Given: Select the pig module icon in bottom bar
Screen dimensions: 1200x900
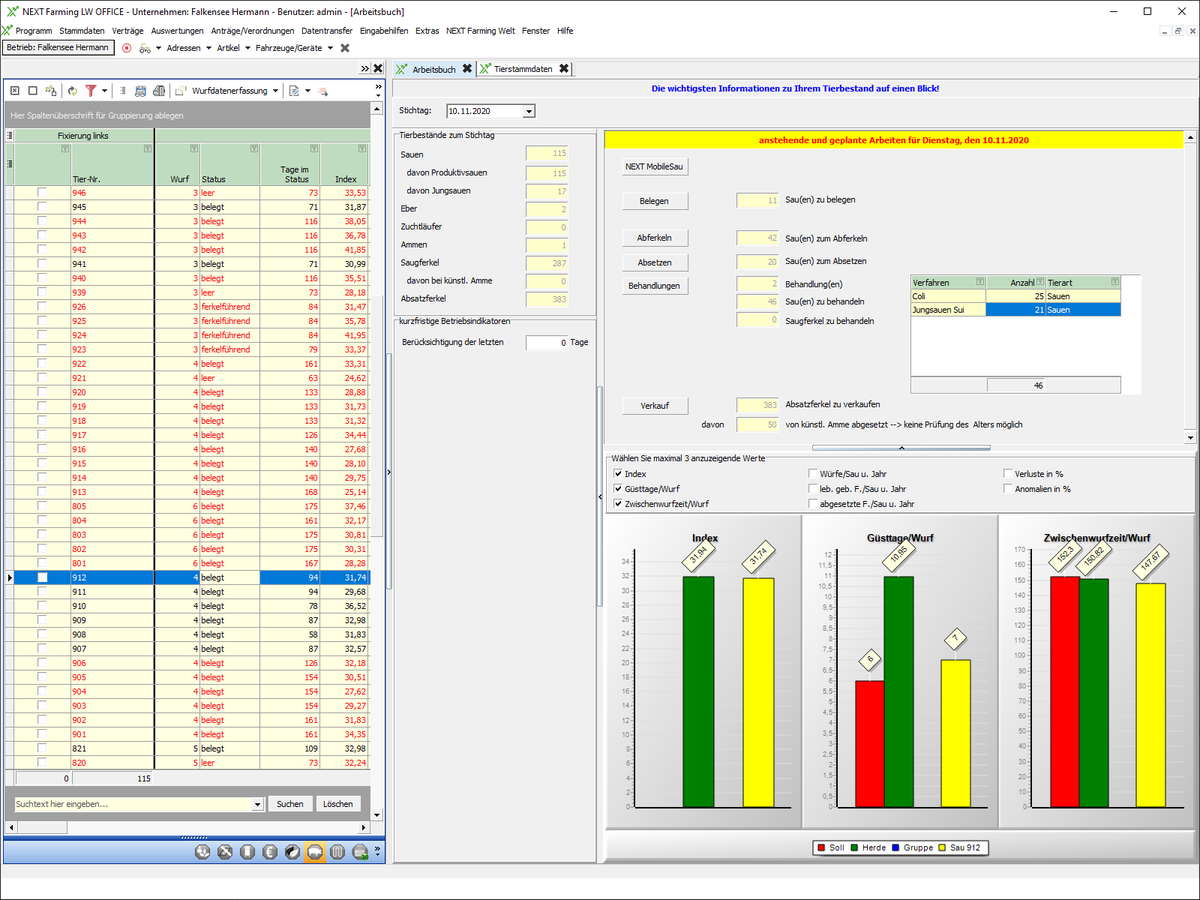Looking at the screenshot, I should point(314,852).
